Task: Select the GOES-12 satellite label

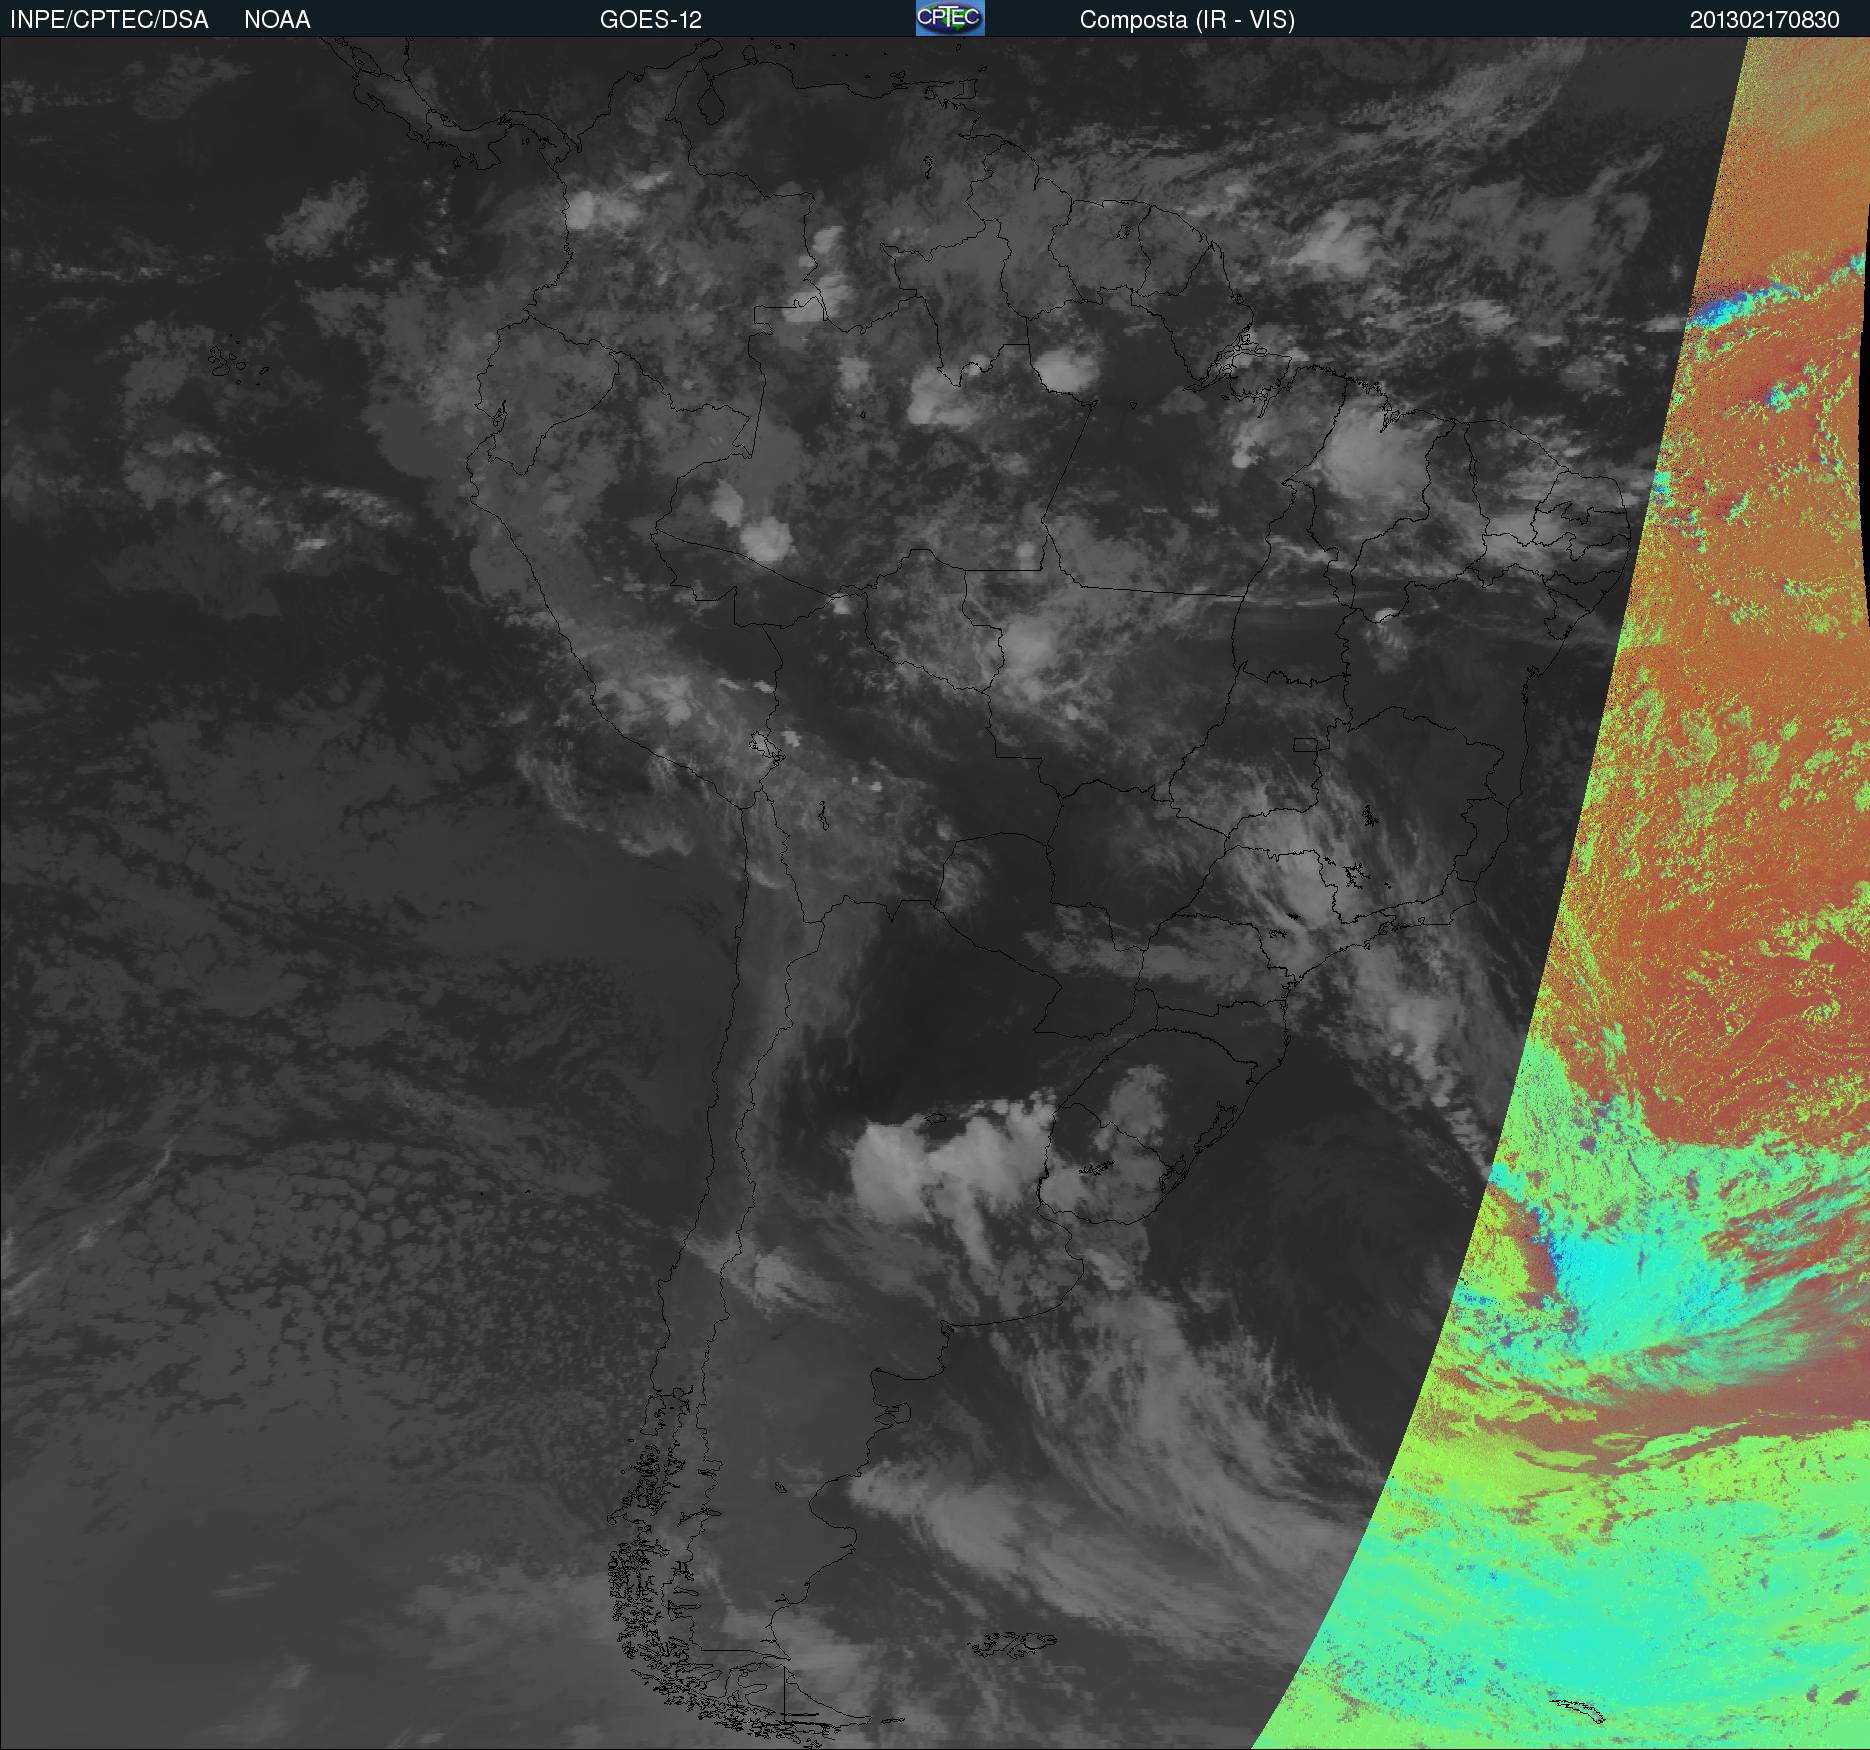Action: 651,20
